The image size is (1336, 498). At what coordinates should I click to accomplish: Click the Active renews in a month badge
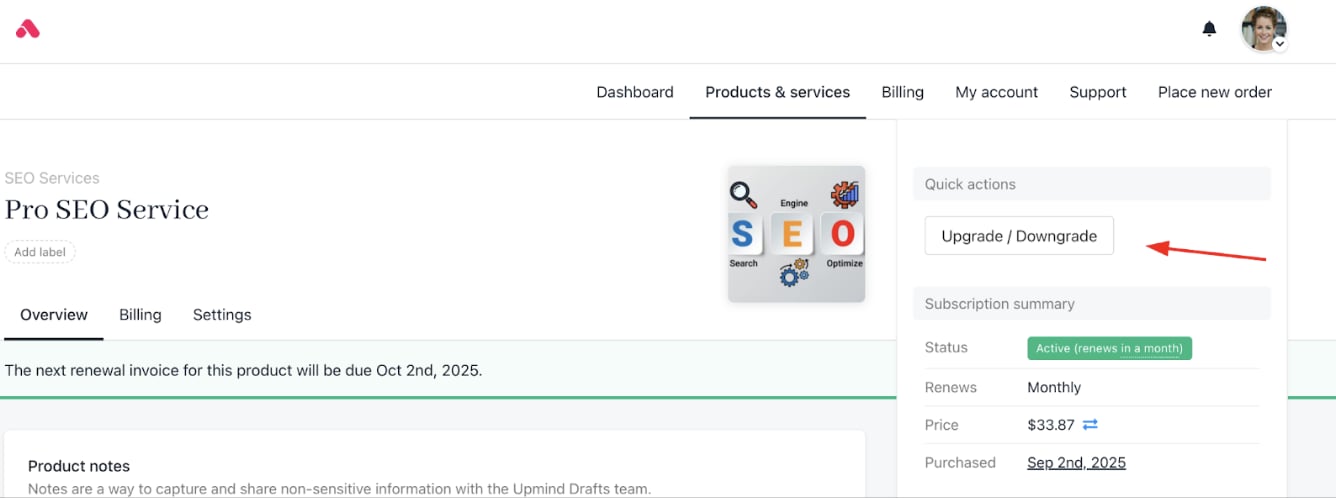(x=1109, y=348)
